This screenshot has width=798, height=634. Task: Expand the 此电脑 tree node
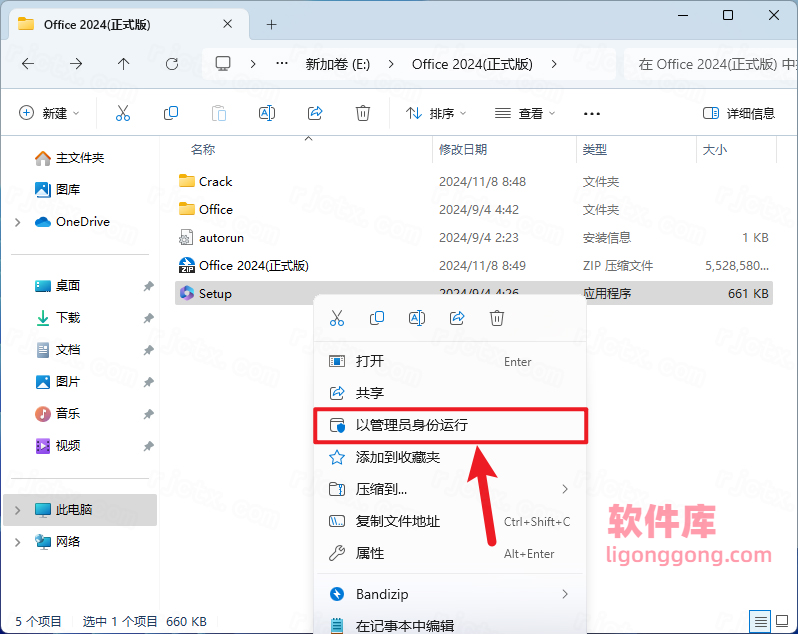coord(18,510)
